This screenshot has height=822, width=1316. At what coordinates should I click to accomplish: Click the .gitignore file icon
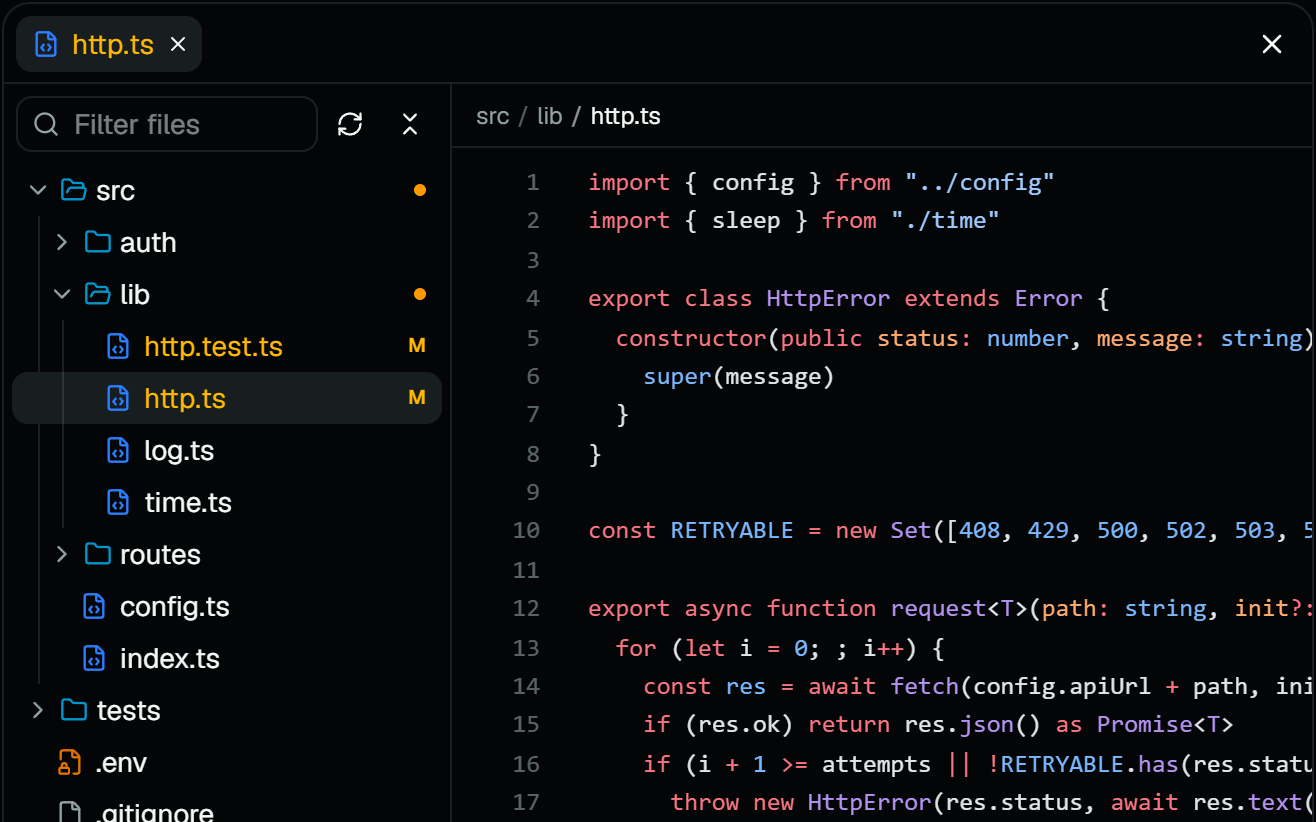coord(70,812)
